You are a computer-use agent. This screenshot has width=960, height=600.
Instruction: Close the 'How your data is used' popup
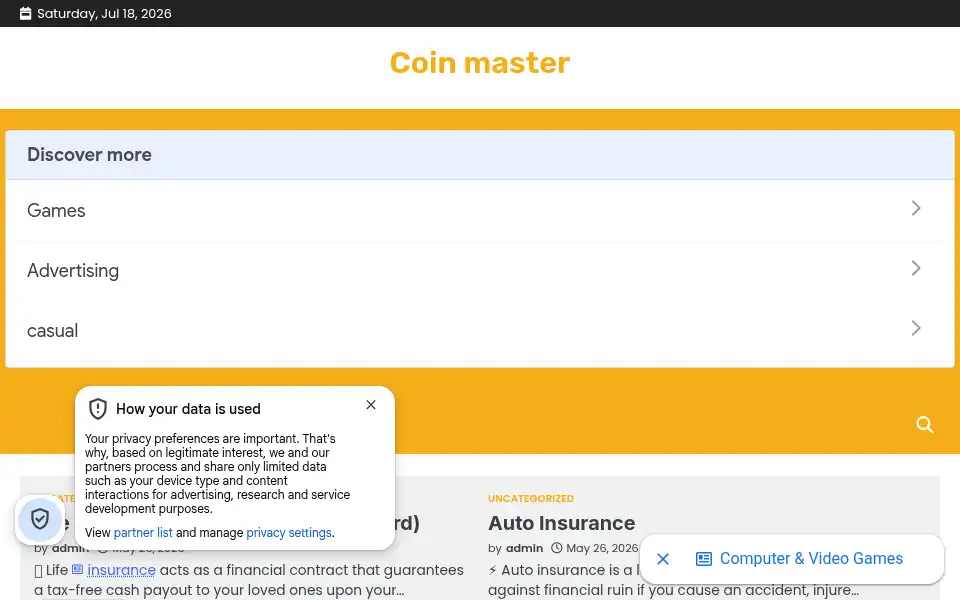click(371, 405)
